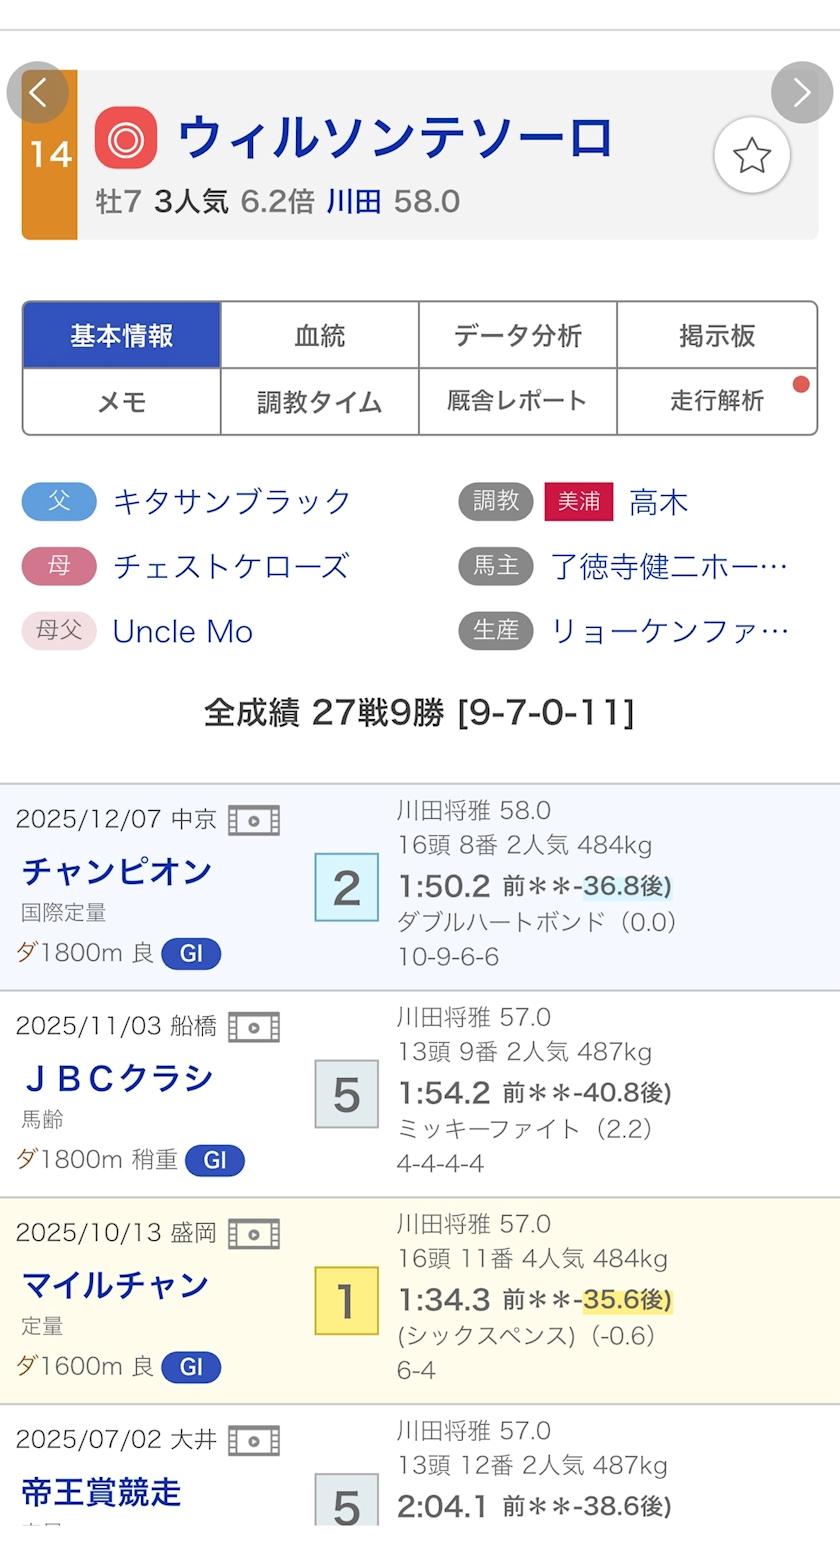This screenshot has width=840, height=1568.
Task: Open sire キタサンブラック link
Action: 232,501
